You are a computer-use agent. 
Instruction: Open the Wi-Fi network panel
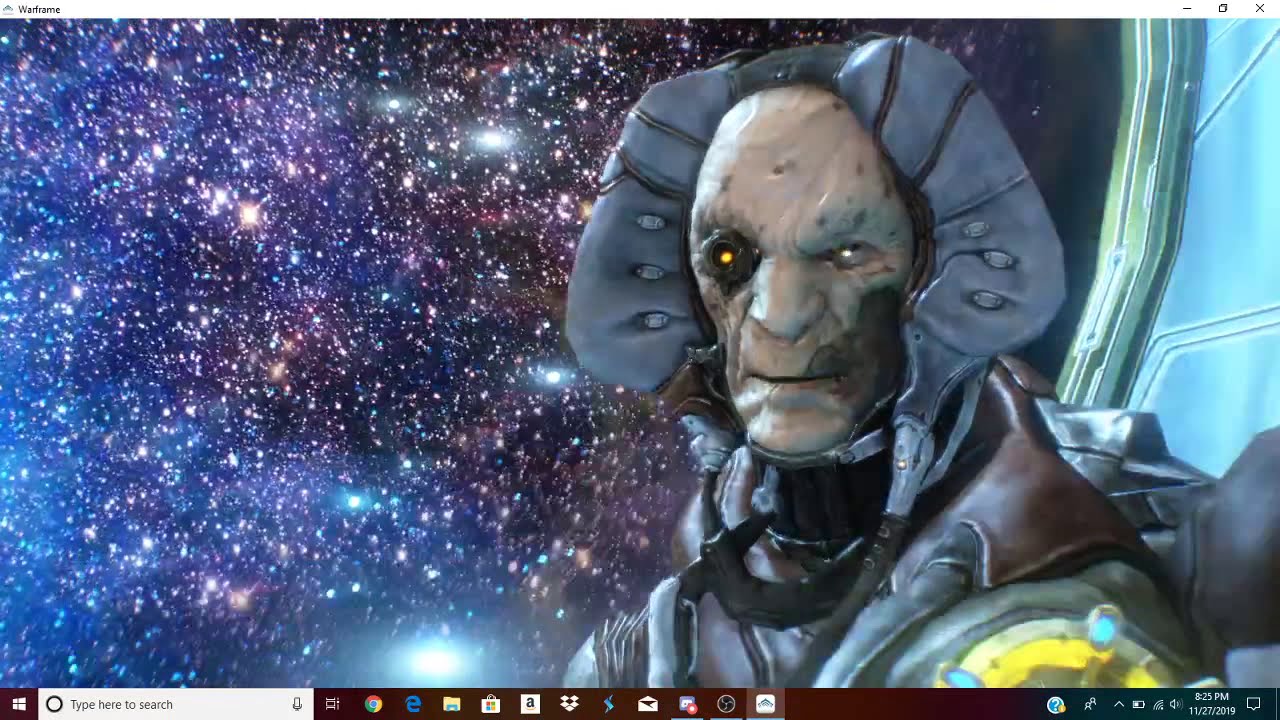(1158, 705)
